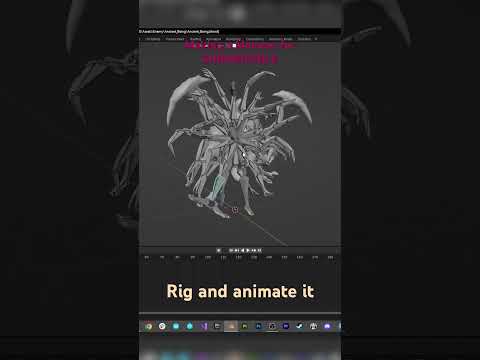The image size is (480, 360).
Task: Open Google Chrome from the taskbar
Action: (x=148, y=326)
